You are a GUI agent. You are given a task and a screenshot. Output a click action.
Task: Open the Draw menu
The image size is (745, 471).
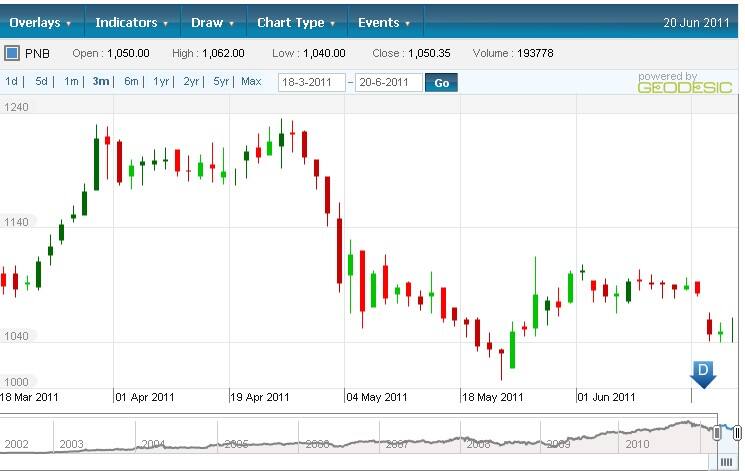click(212, 22)
